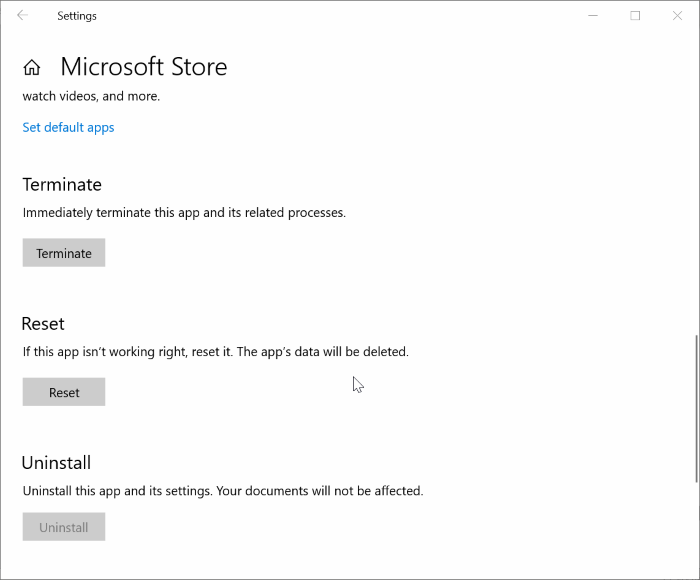Open Settings home via house icon
This screenshot has width=700, height=580.
(32, 67)
